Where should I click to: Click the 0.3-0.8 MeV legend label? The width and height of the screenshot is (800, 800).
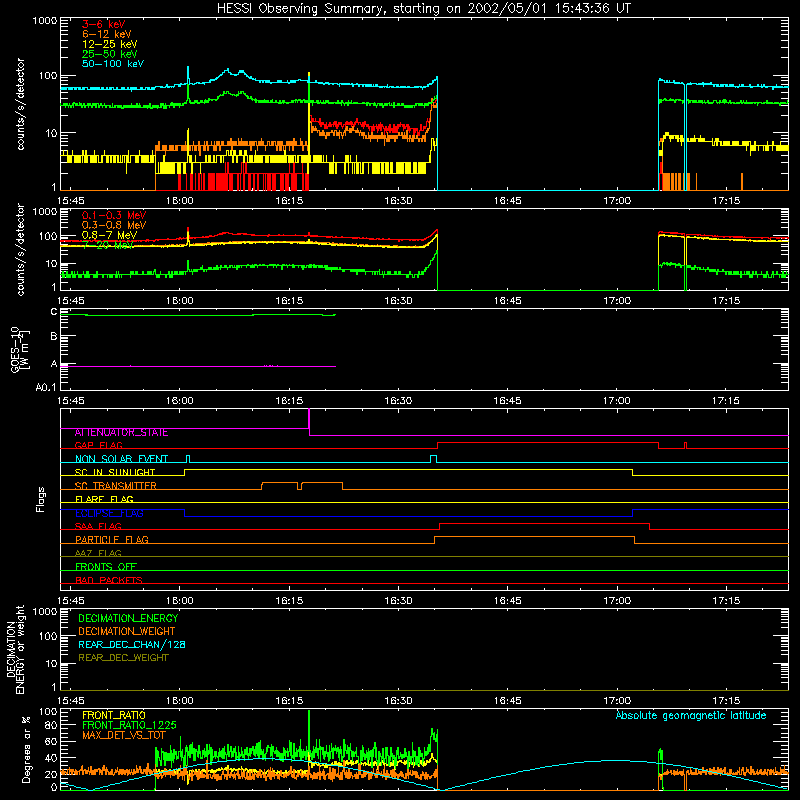tap(114, 225)
